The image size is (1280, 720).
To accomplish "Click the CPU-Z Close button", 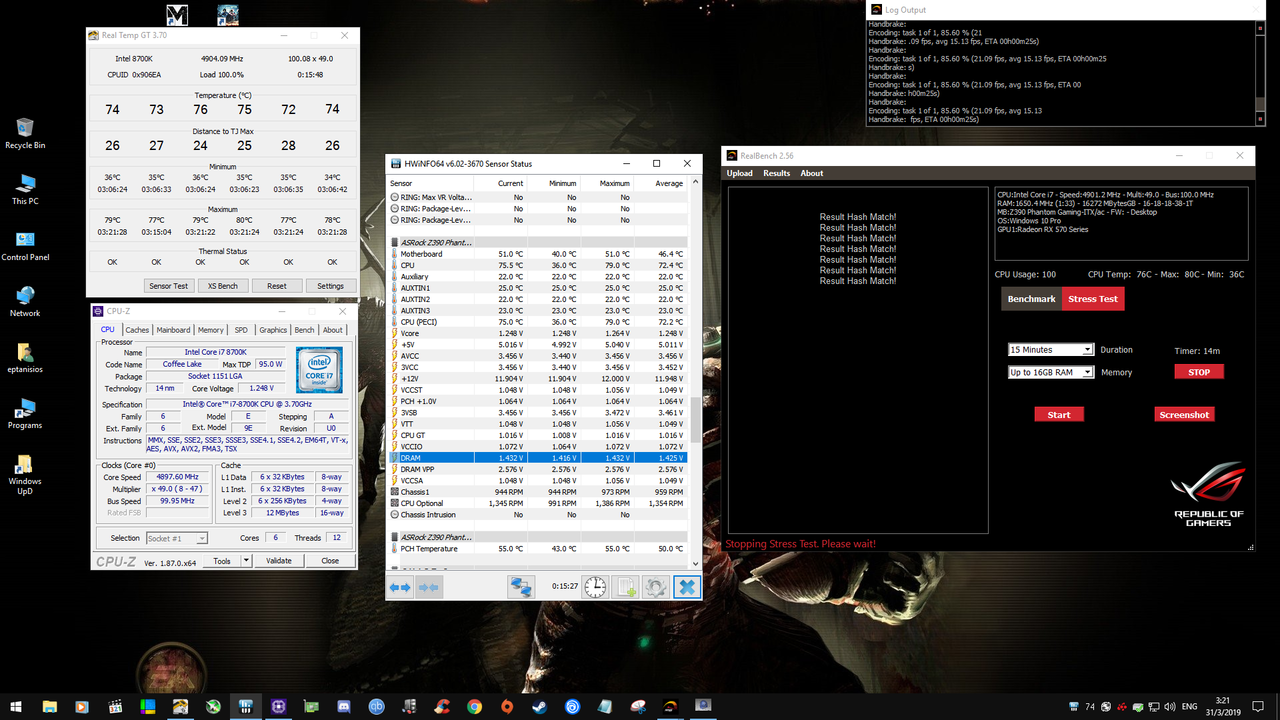I will tap(330, 560).
